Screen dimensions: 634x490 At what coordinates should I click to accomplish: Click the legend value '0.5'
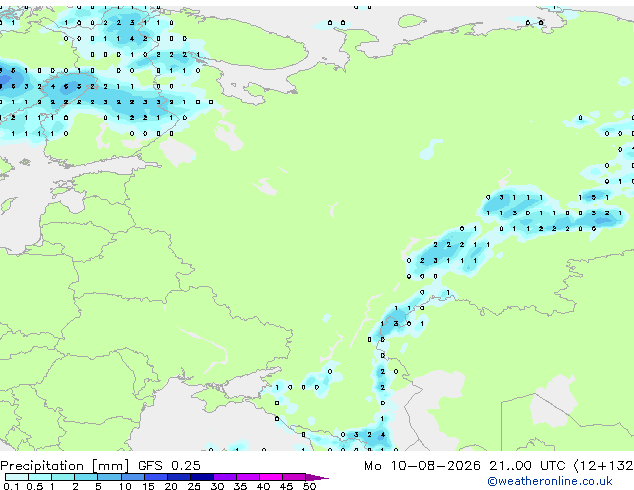coord(34,486)
